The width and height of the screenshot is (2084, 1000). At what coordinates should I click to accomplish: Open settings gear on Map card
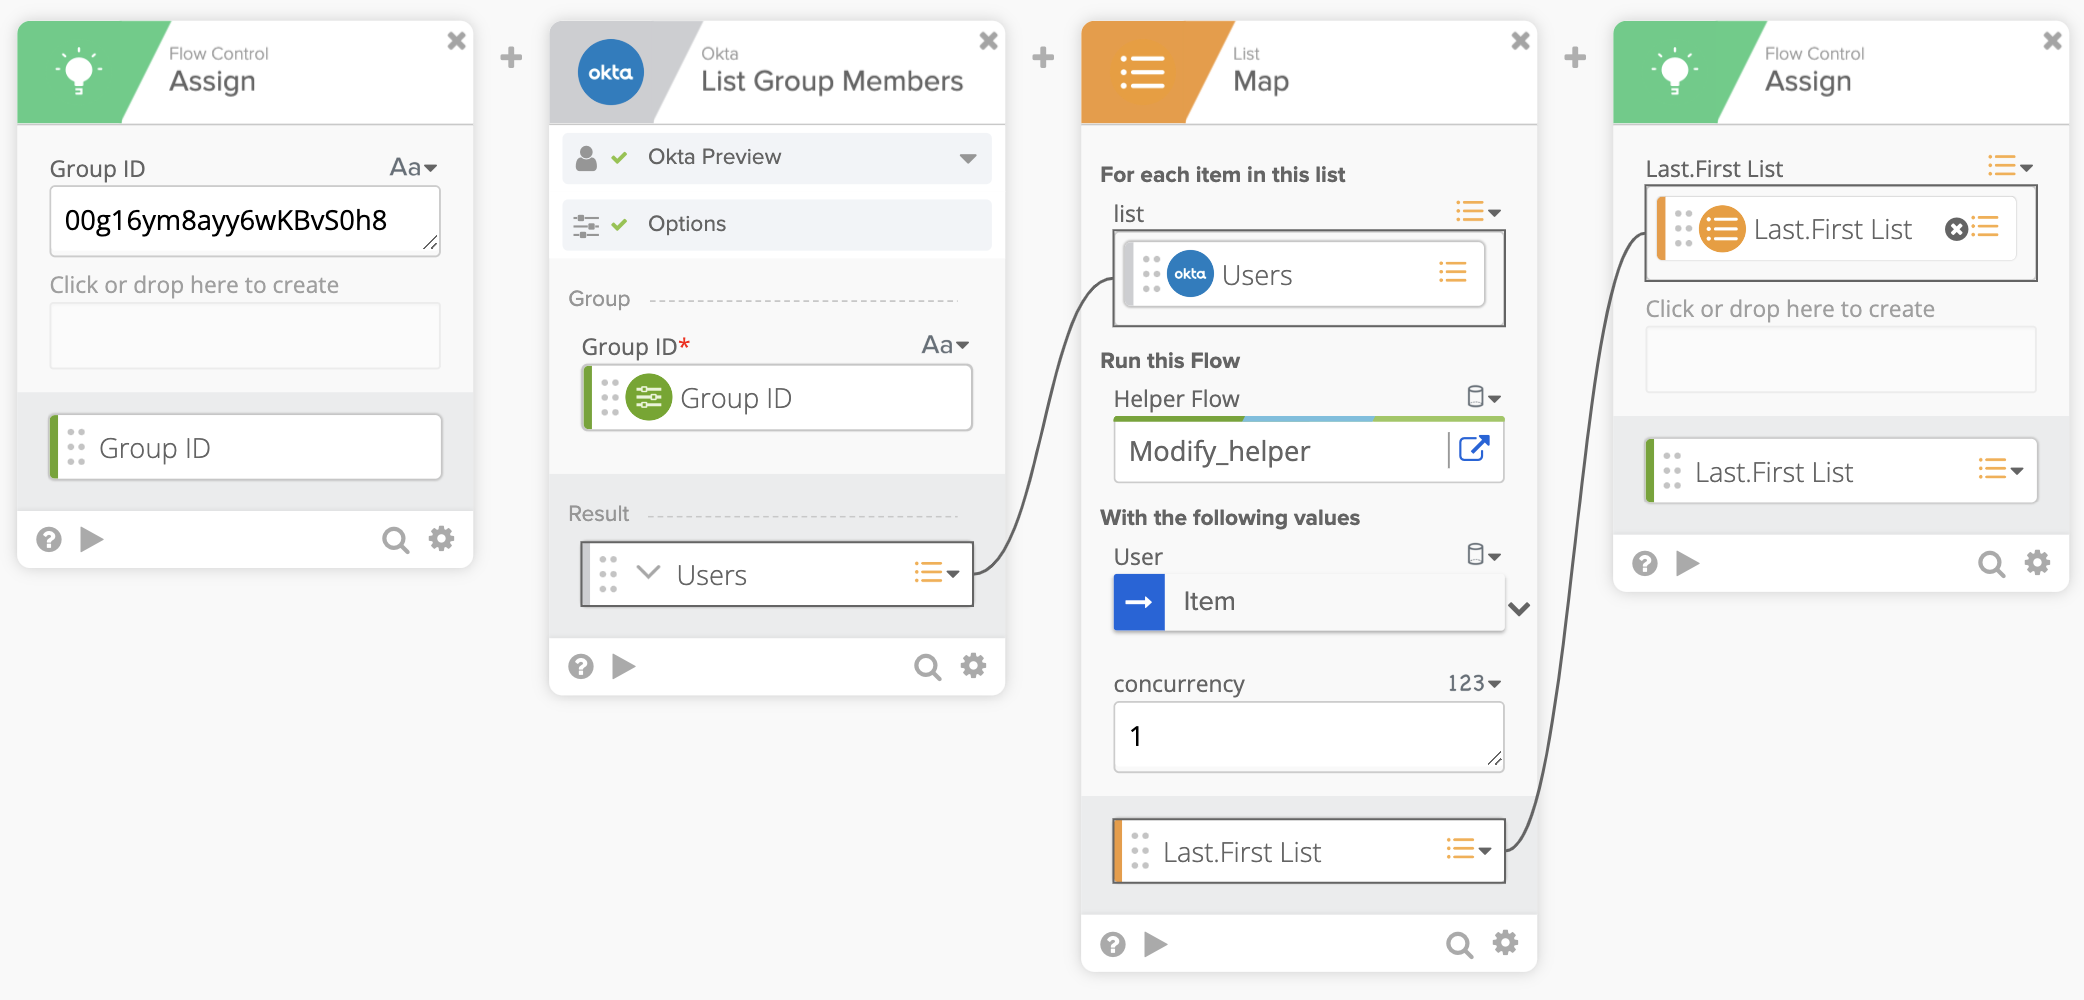pos(1505,943)
